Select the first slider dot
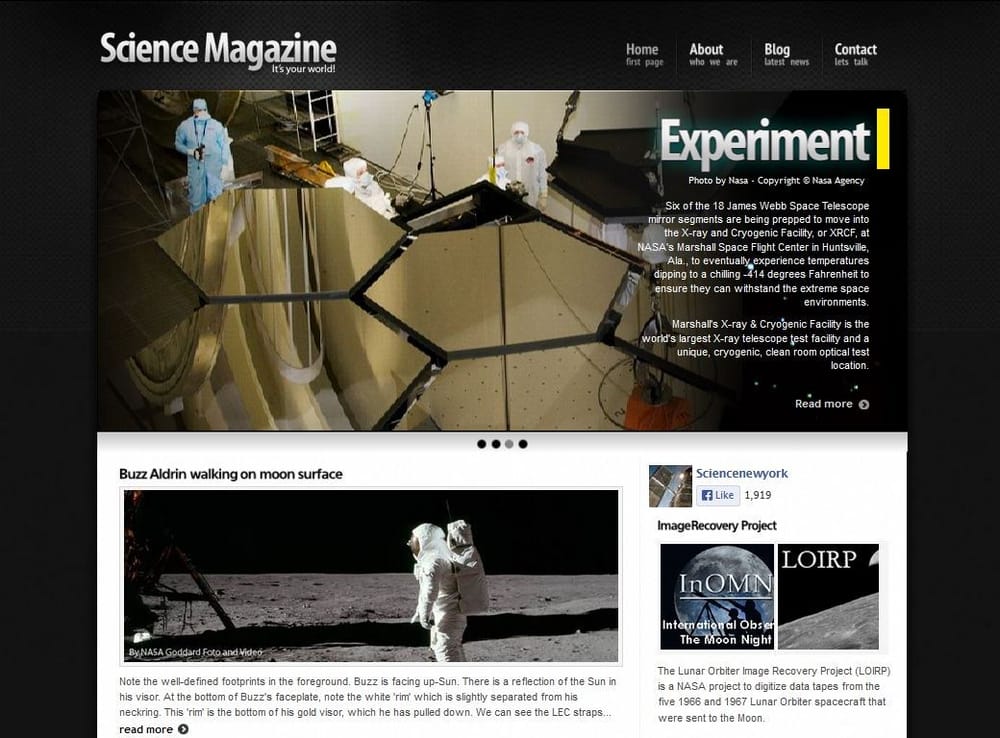1000x738 pixels. pyautogui.click(x=482, y=444)
